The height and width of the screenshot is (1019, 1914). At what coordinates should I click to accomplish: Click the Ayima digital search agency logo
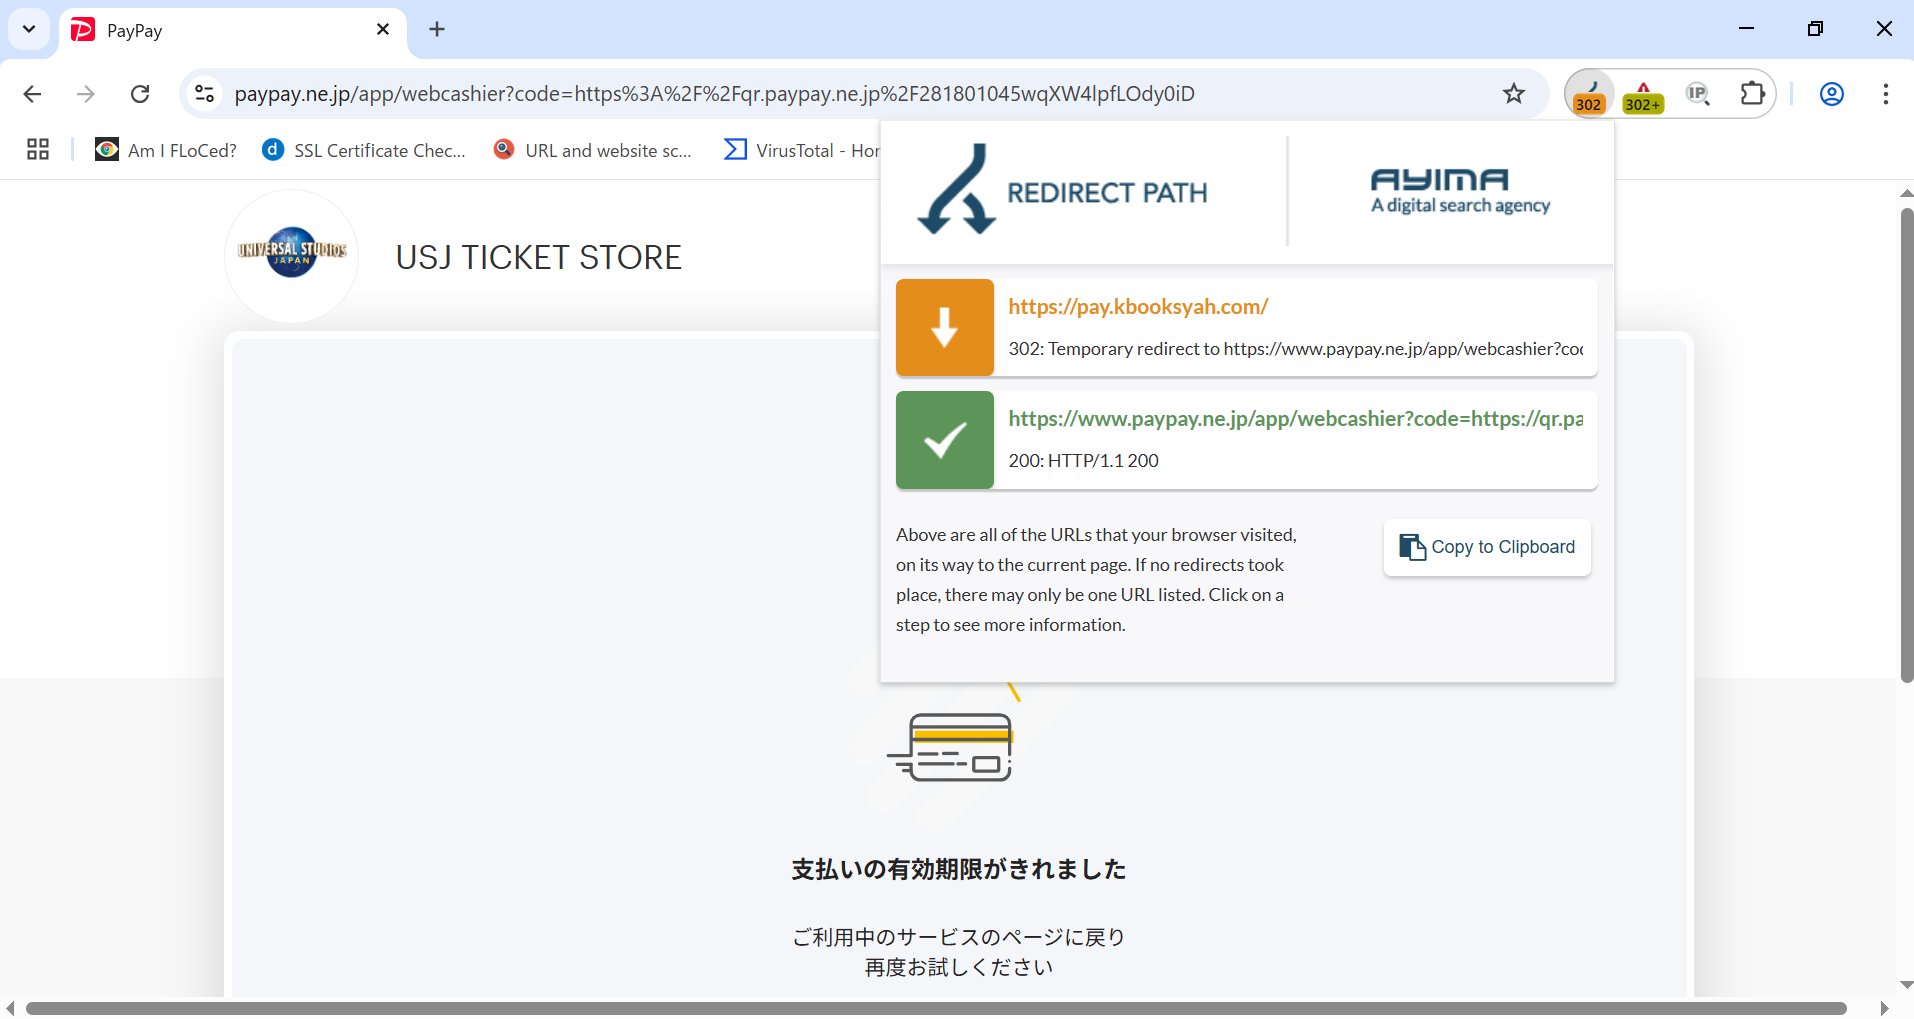click(1460, 191)
